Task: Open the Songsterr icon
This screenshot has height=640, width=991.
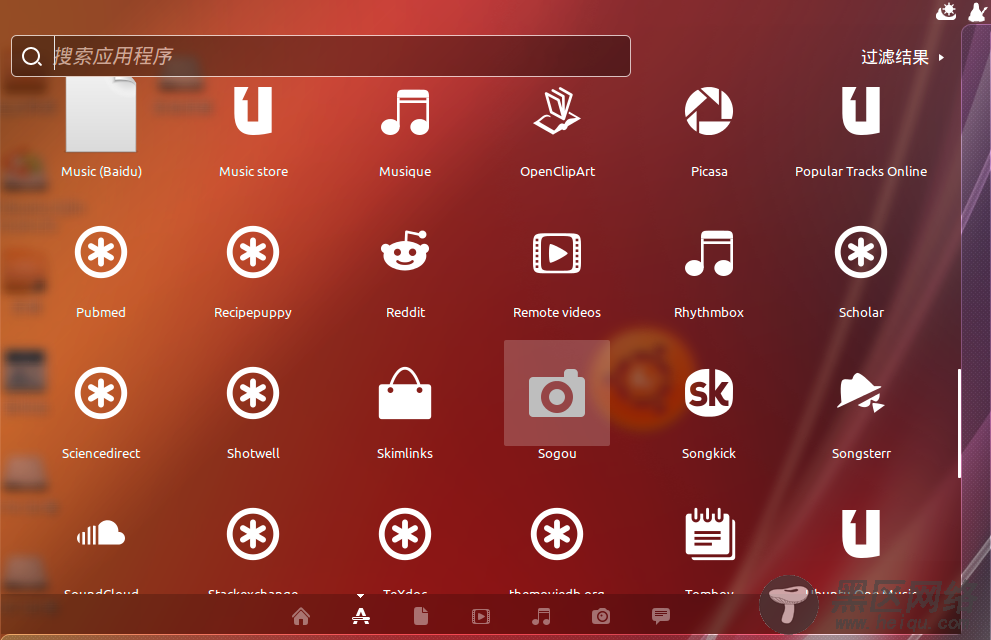Action: [x=861, y=393]
